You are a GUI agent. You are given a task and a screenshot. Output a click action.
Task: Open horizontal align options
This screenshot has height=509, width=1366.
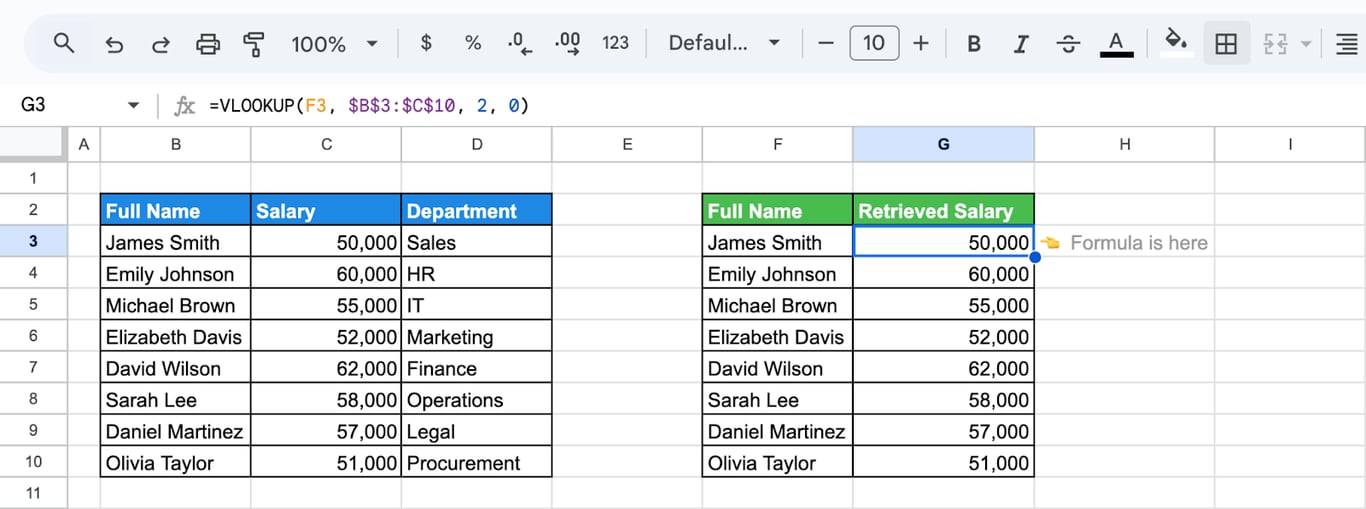point(1346,44)
